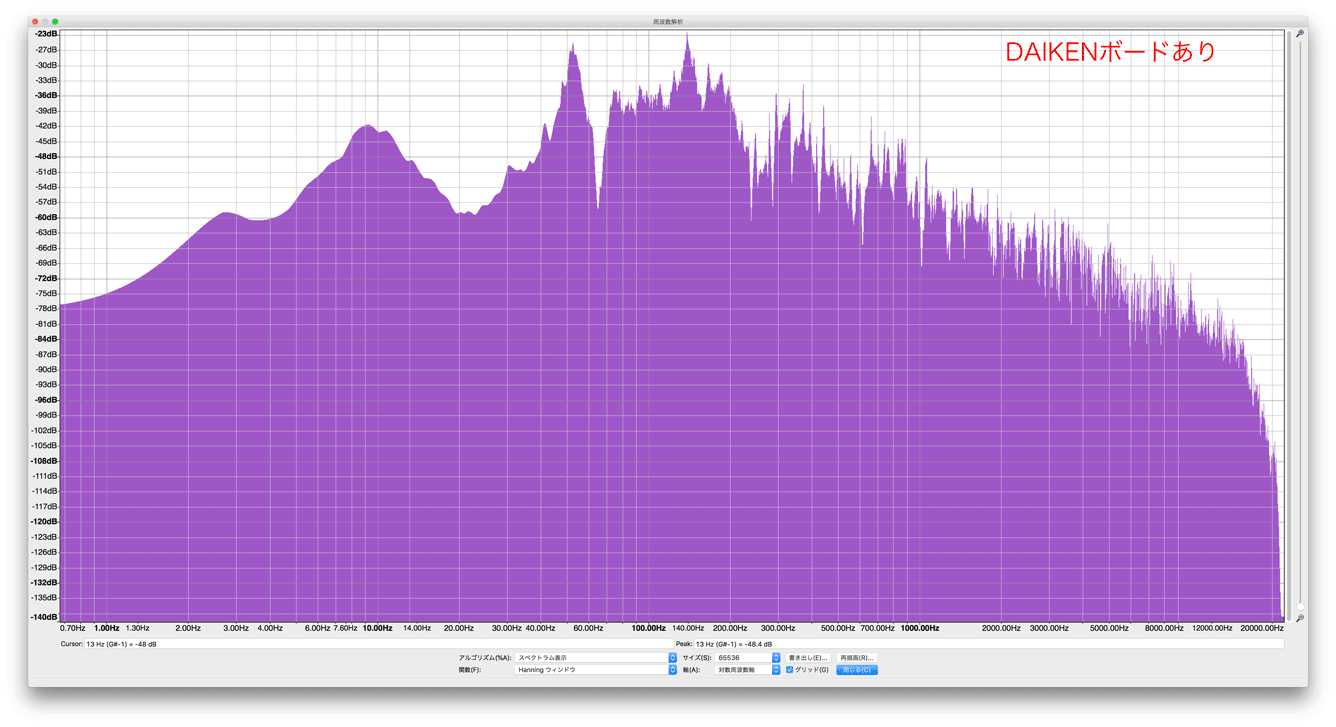Click the -140dB level axis label
The height and width of the screenshot is (727, 1336).
[x=45, y=617]
